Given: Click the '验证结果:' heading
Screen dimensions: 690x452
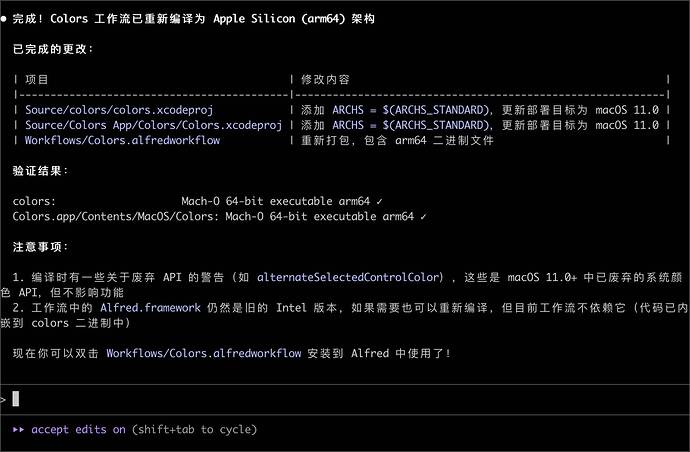Looking at the screenshot, I should [40, 171].
